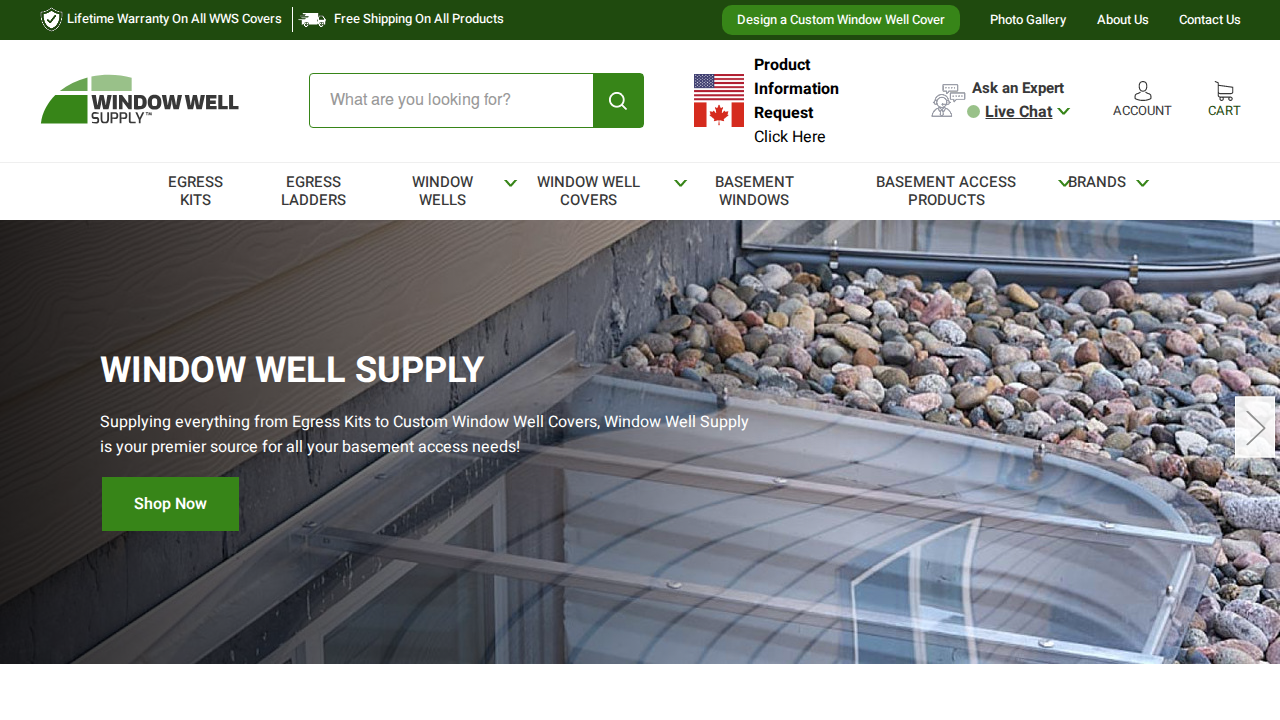Click the green Live Chat status dot

pyautogui.click(x=973, y=112)
